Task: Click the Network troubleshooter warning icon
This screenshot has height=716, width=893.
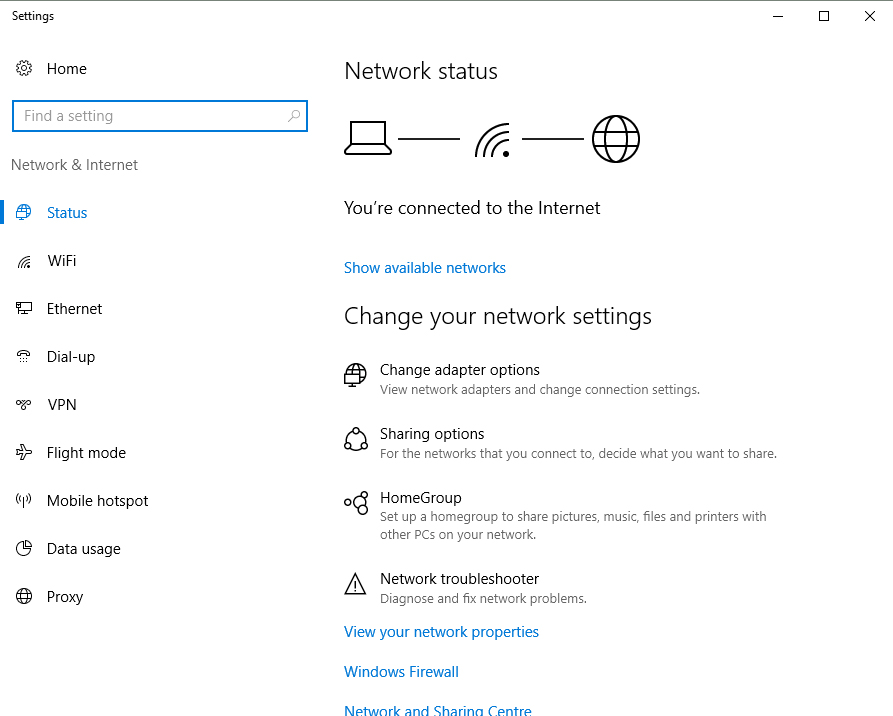Action: (x=355, y=584)
